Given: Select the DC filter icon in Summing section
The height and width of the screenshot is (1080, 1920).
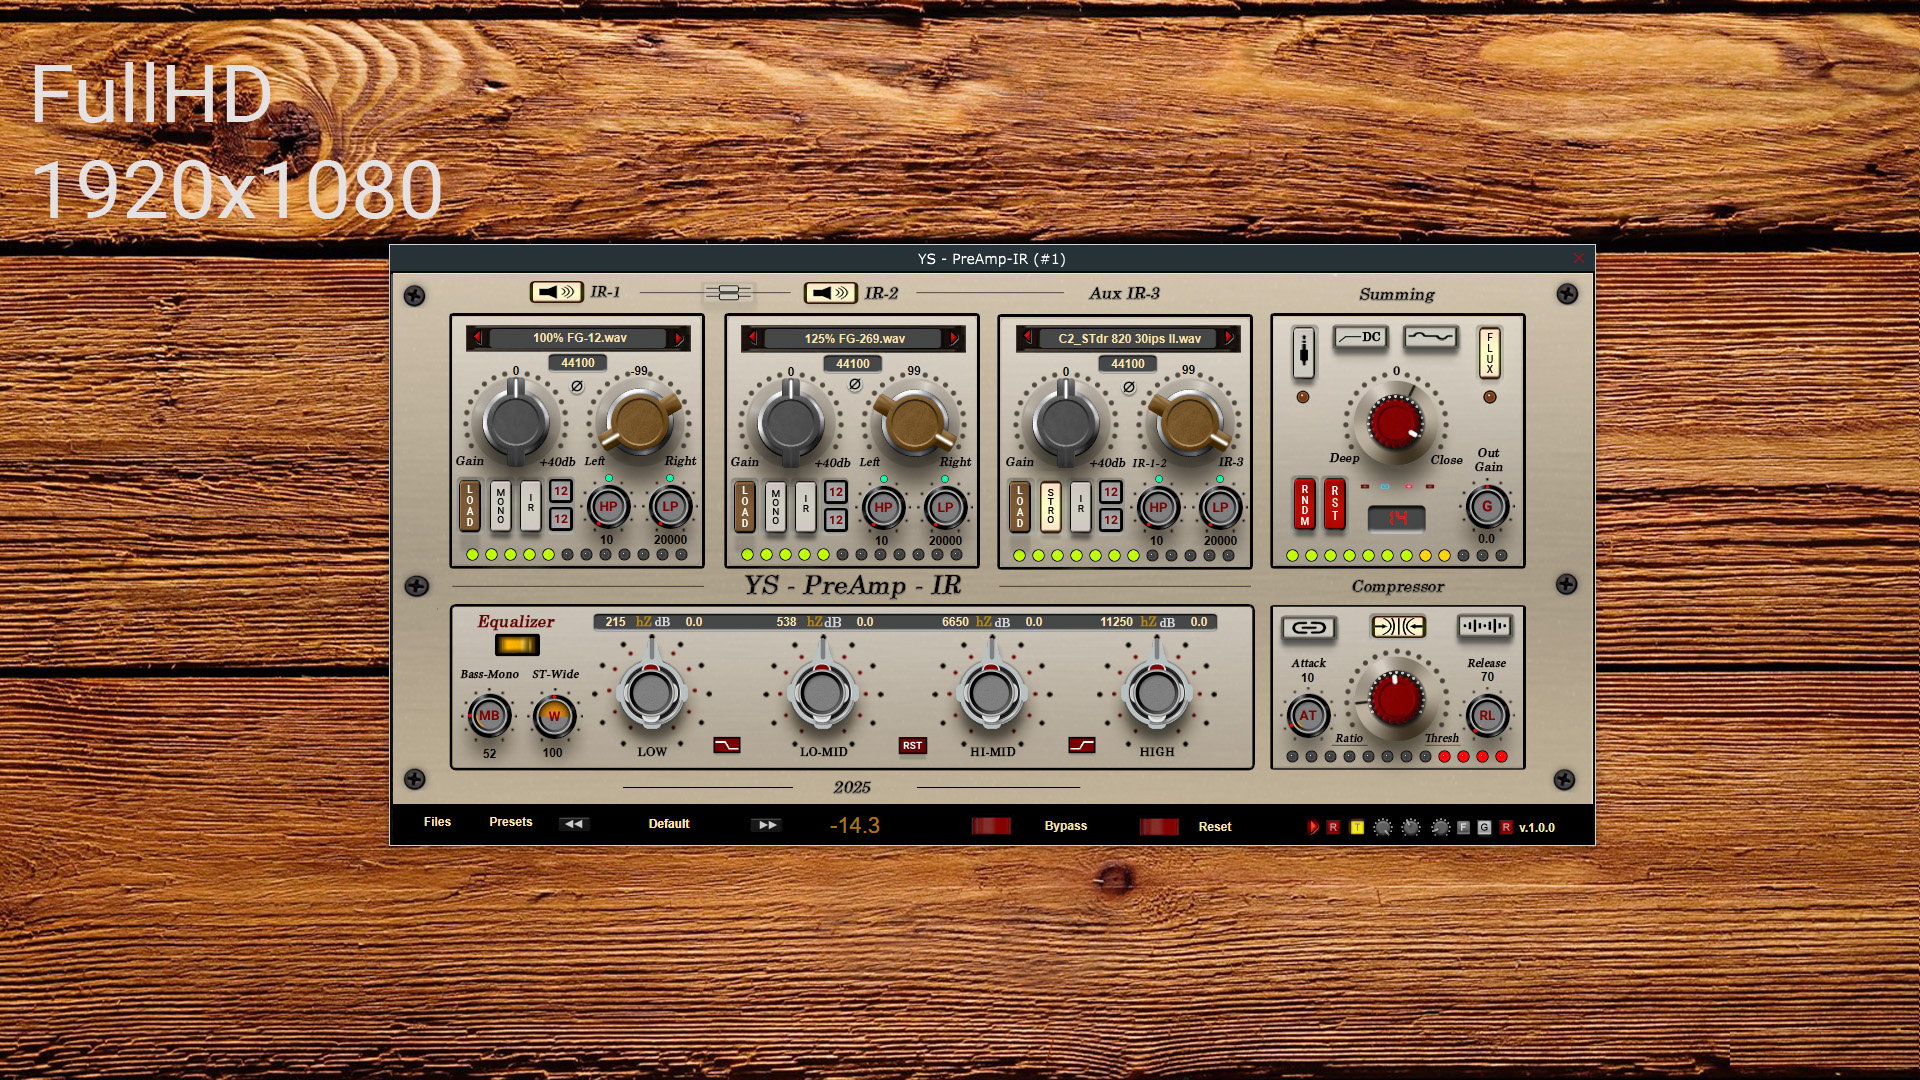Looking at the screenshot, I should coord(1360,338).
